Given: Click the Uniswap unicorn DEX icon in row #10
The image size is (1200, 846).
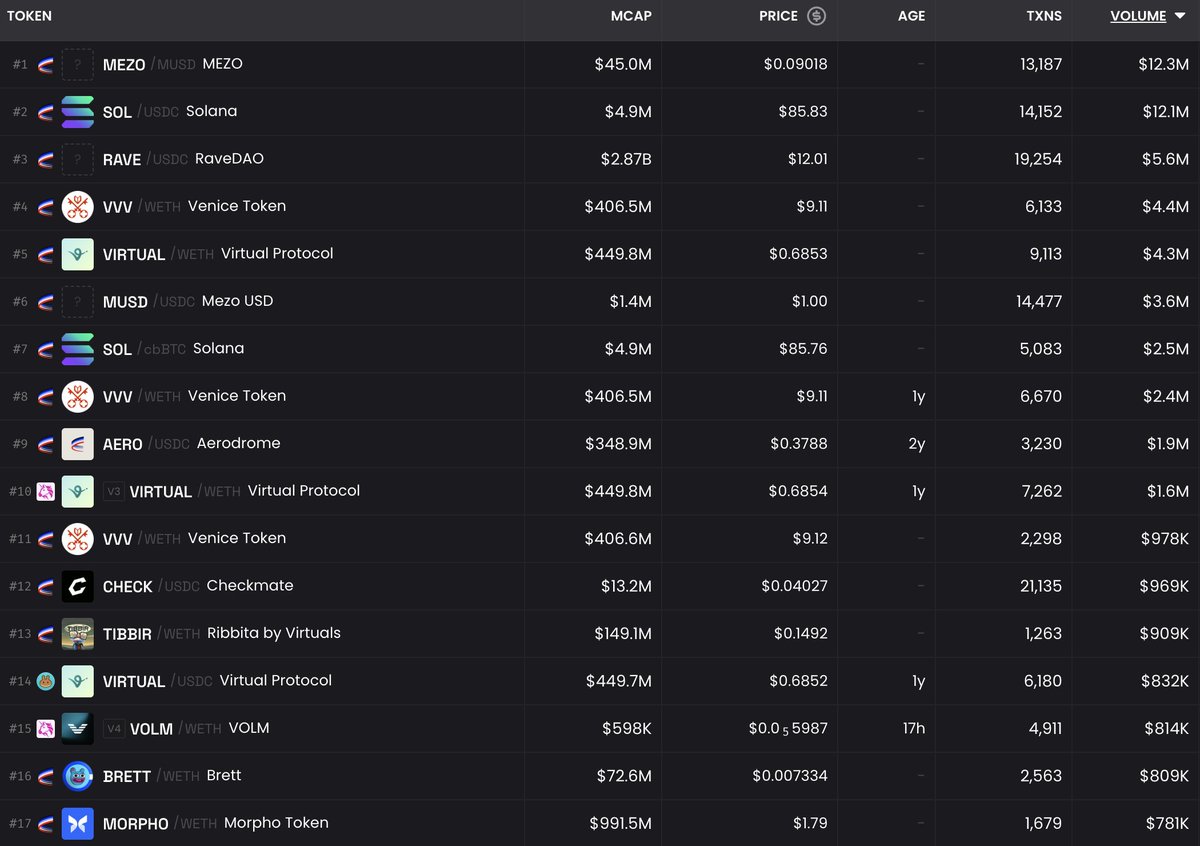Looking at the screenshot, I should pyautogui.click(x=45, y=492).
